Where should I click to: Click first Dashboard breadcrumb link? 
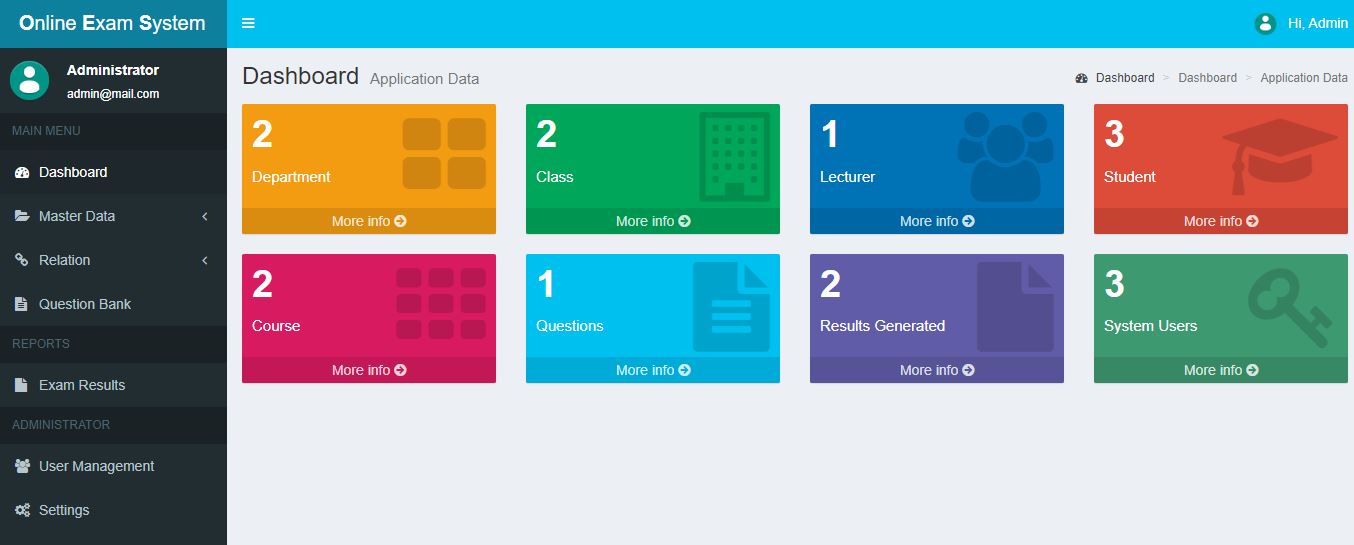coord(1125,78)
